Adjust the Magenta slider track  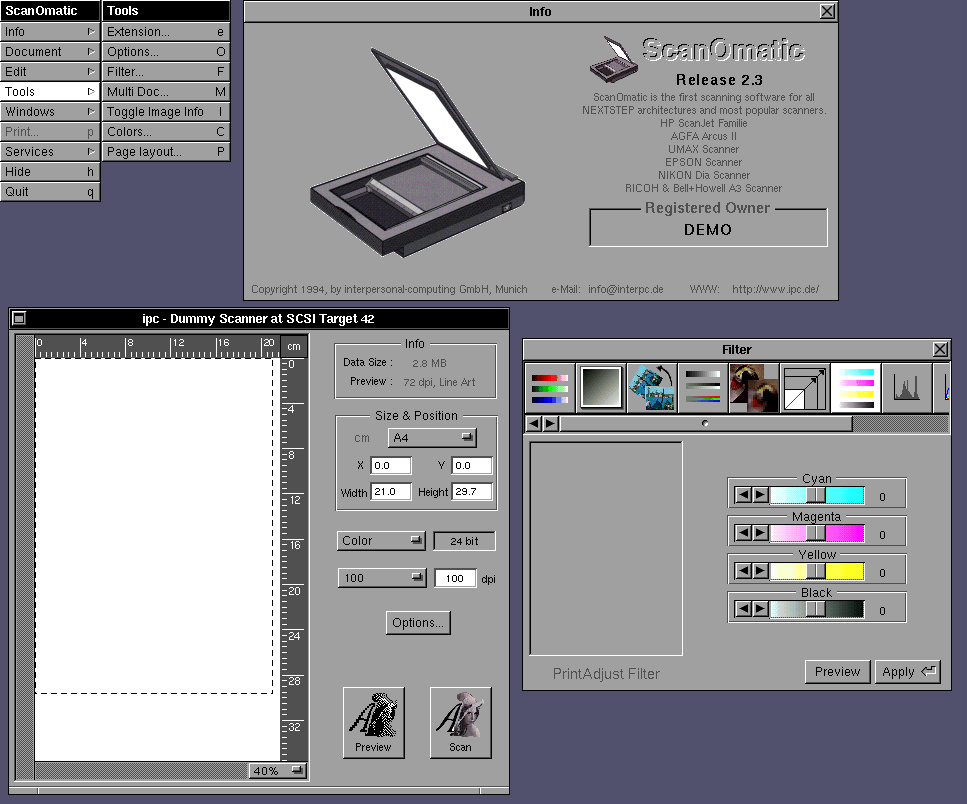click(817, 533)
